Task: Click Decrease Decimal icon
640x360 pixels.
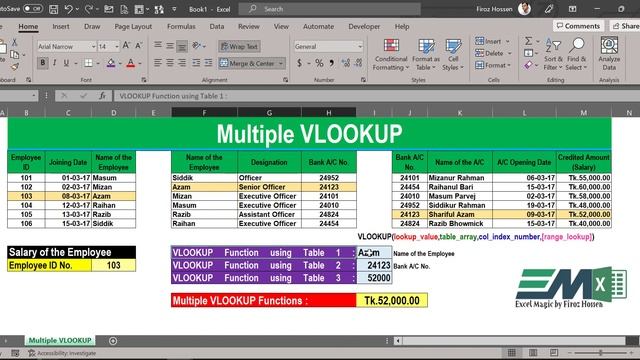Action: 358,63
